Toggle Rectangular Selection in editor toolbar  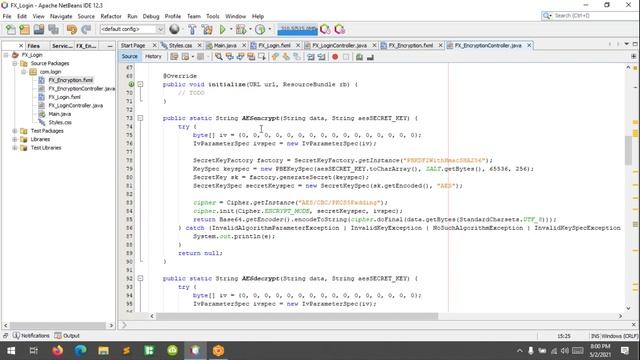tap(261, 57)
